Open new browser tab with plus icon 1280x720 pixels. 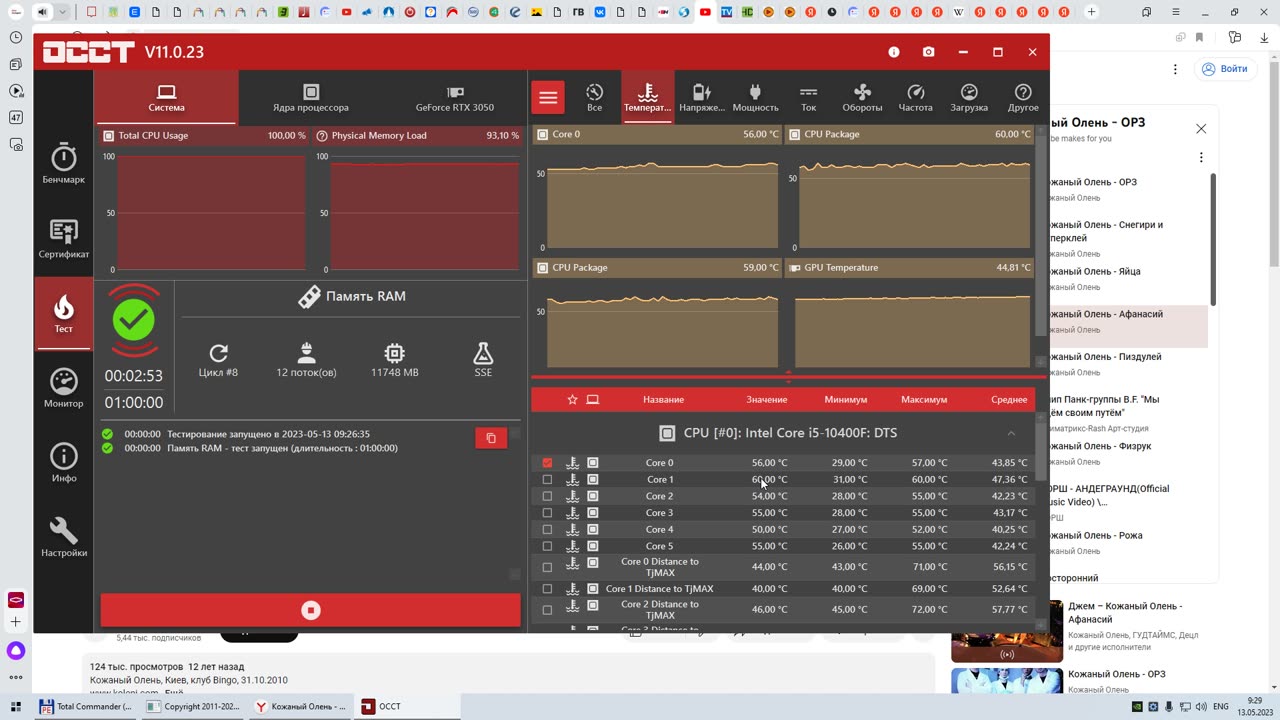point(1091,12)
